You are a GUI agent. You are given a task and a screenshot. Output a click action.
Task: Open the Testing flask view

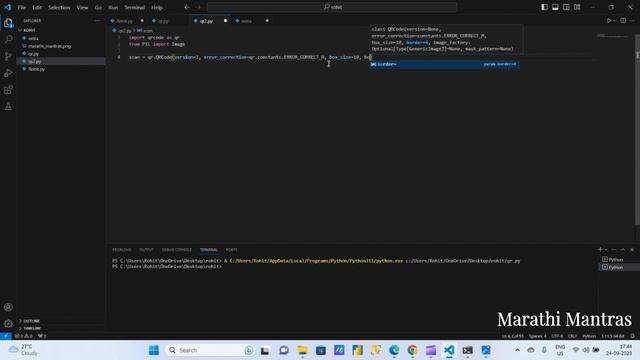(8, 107)
